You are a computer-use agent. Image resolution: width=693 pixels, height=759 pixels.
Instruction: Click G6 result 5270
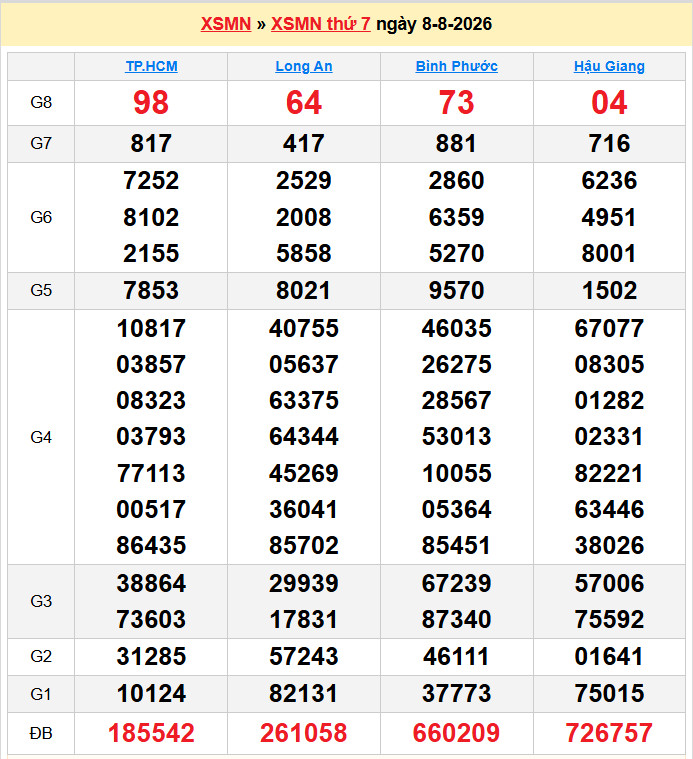tap(456, 254)
